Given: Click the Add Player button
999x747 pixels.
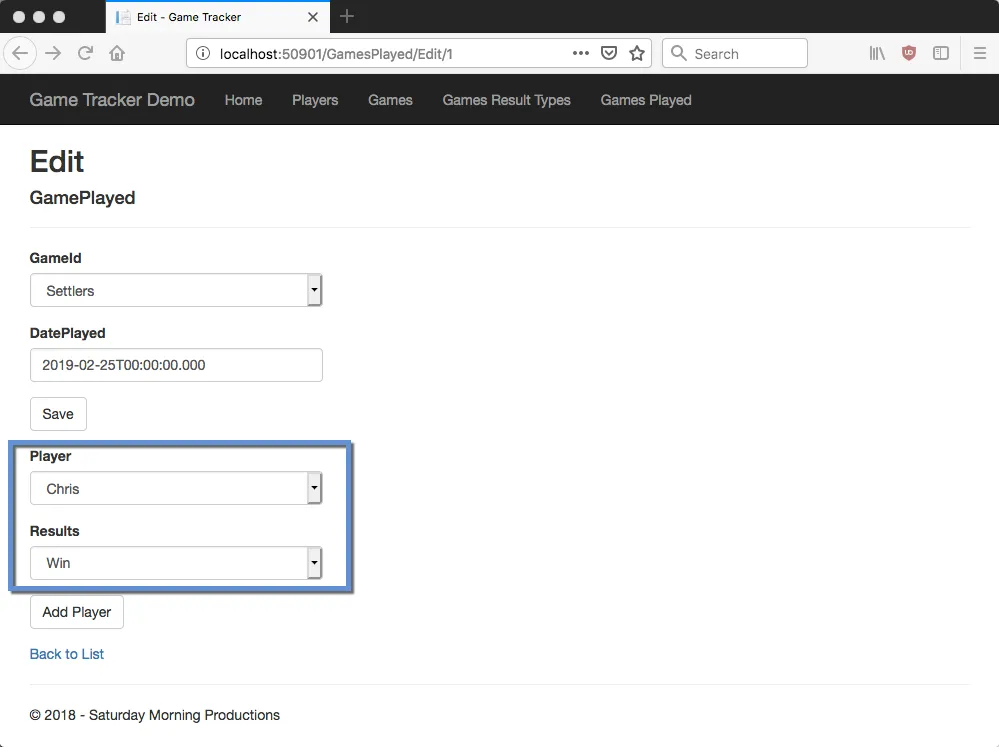Looking at the screenshot, I should pos(76,613).
